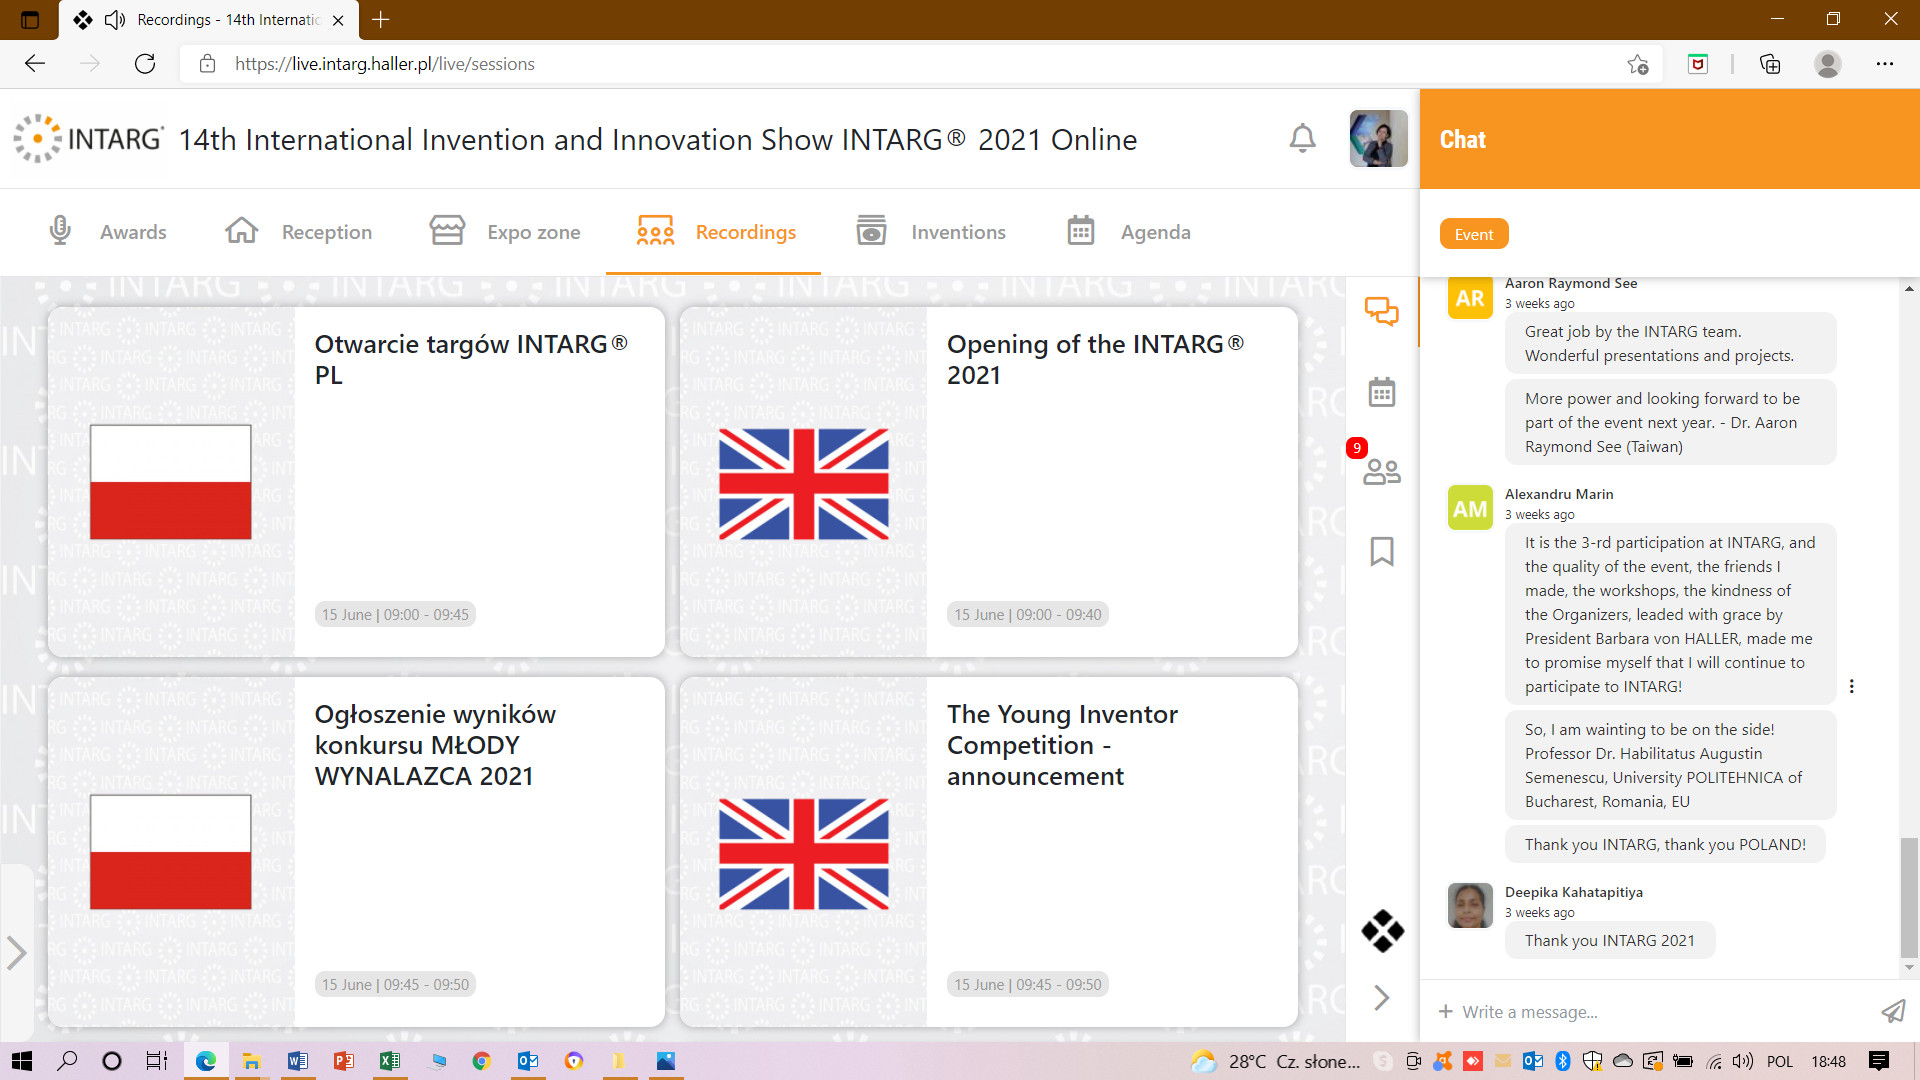The height and width of the screenshot is (1080, 1920).
Task: Click the chat scrollbar thumb
Action: [1909, 898]
